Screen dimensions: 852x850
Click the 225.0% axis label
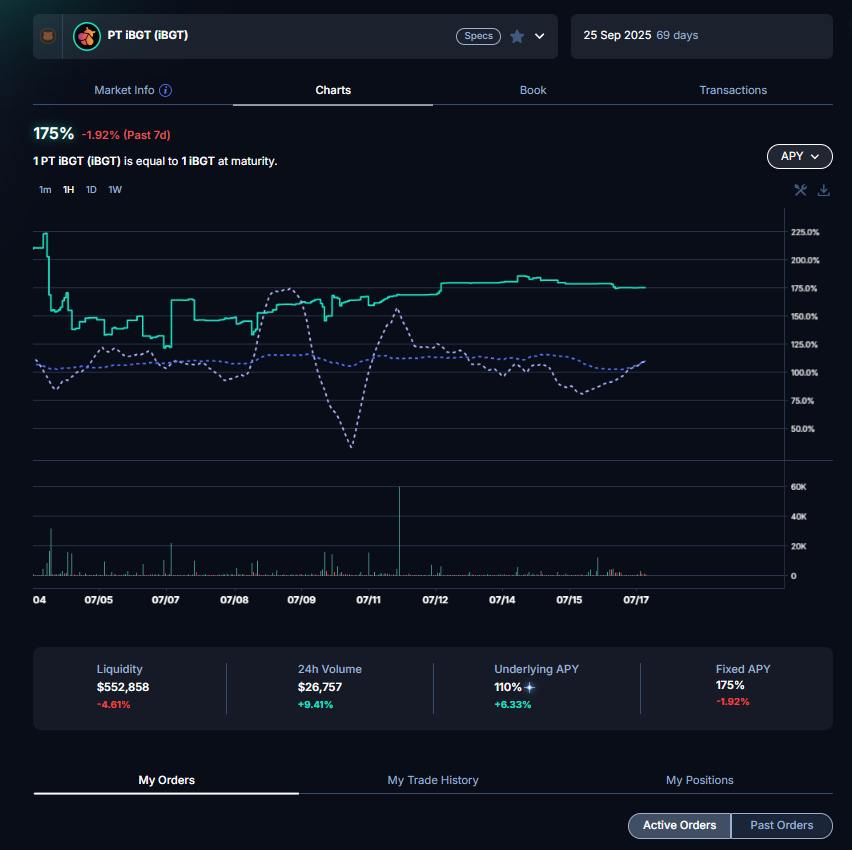pos(805,232)
